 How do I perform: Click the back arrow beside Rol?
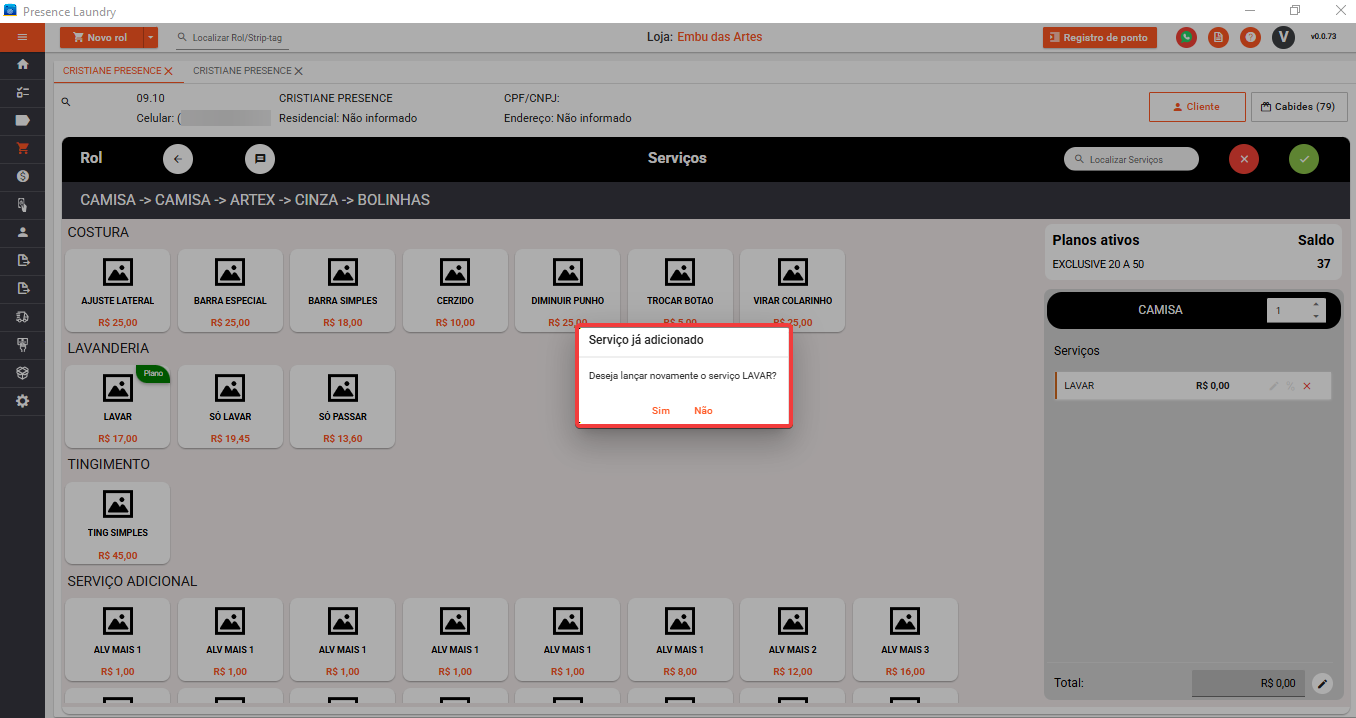tap(178, 159)
